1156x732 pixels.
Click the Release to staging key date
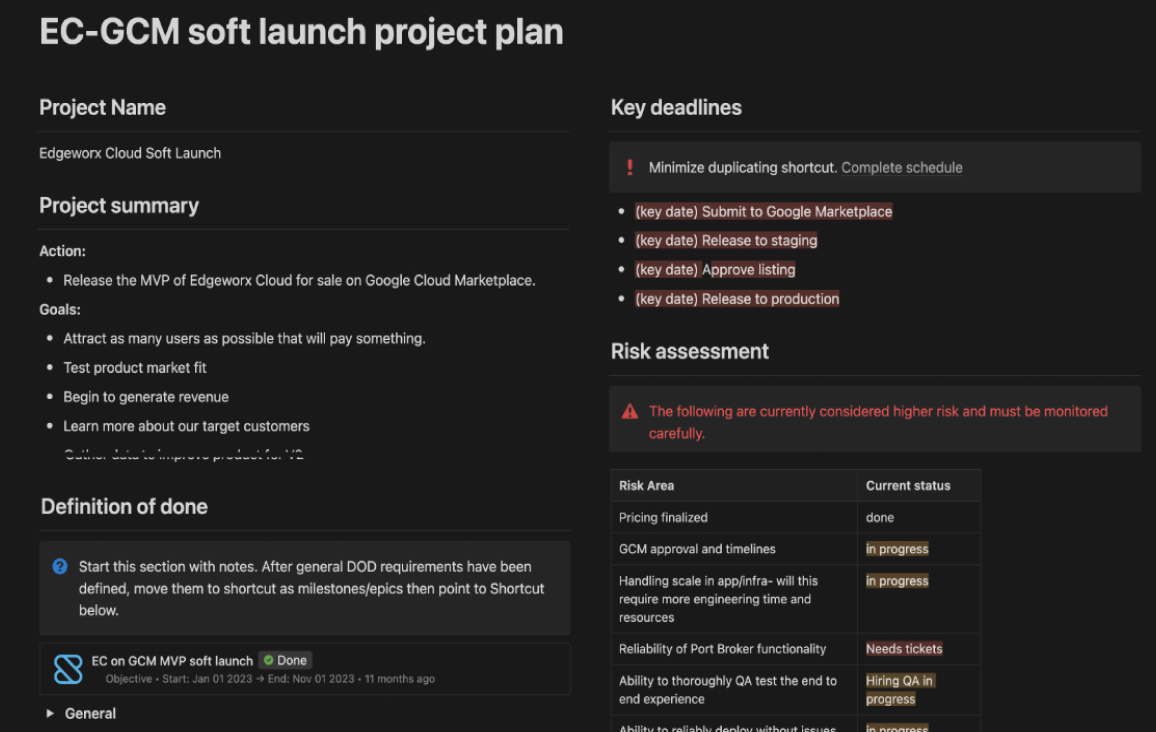[726, 240]
